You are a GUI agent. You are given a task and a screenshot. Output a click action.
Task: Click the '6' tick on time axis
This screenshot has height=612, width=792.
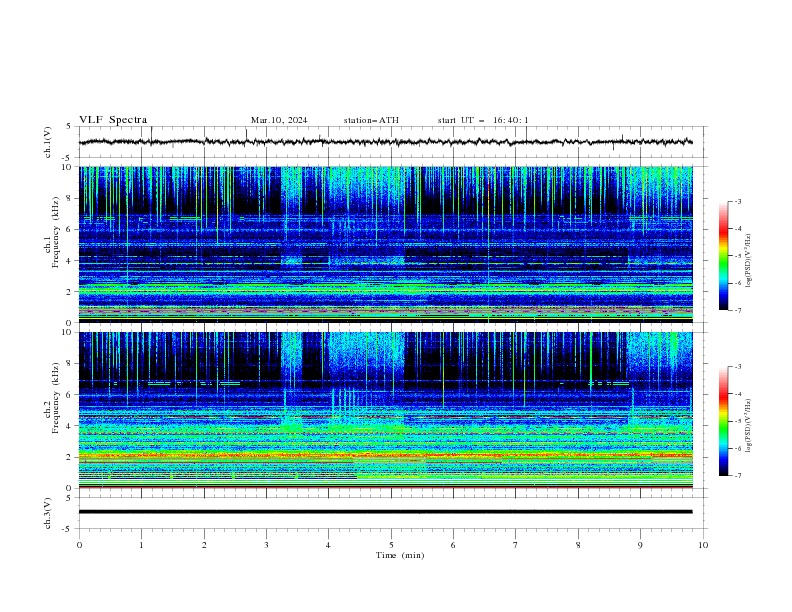[x=453, y=545]
